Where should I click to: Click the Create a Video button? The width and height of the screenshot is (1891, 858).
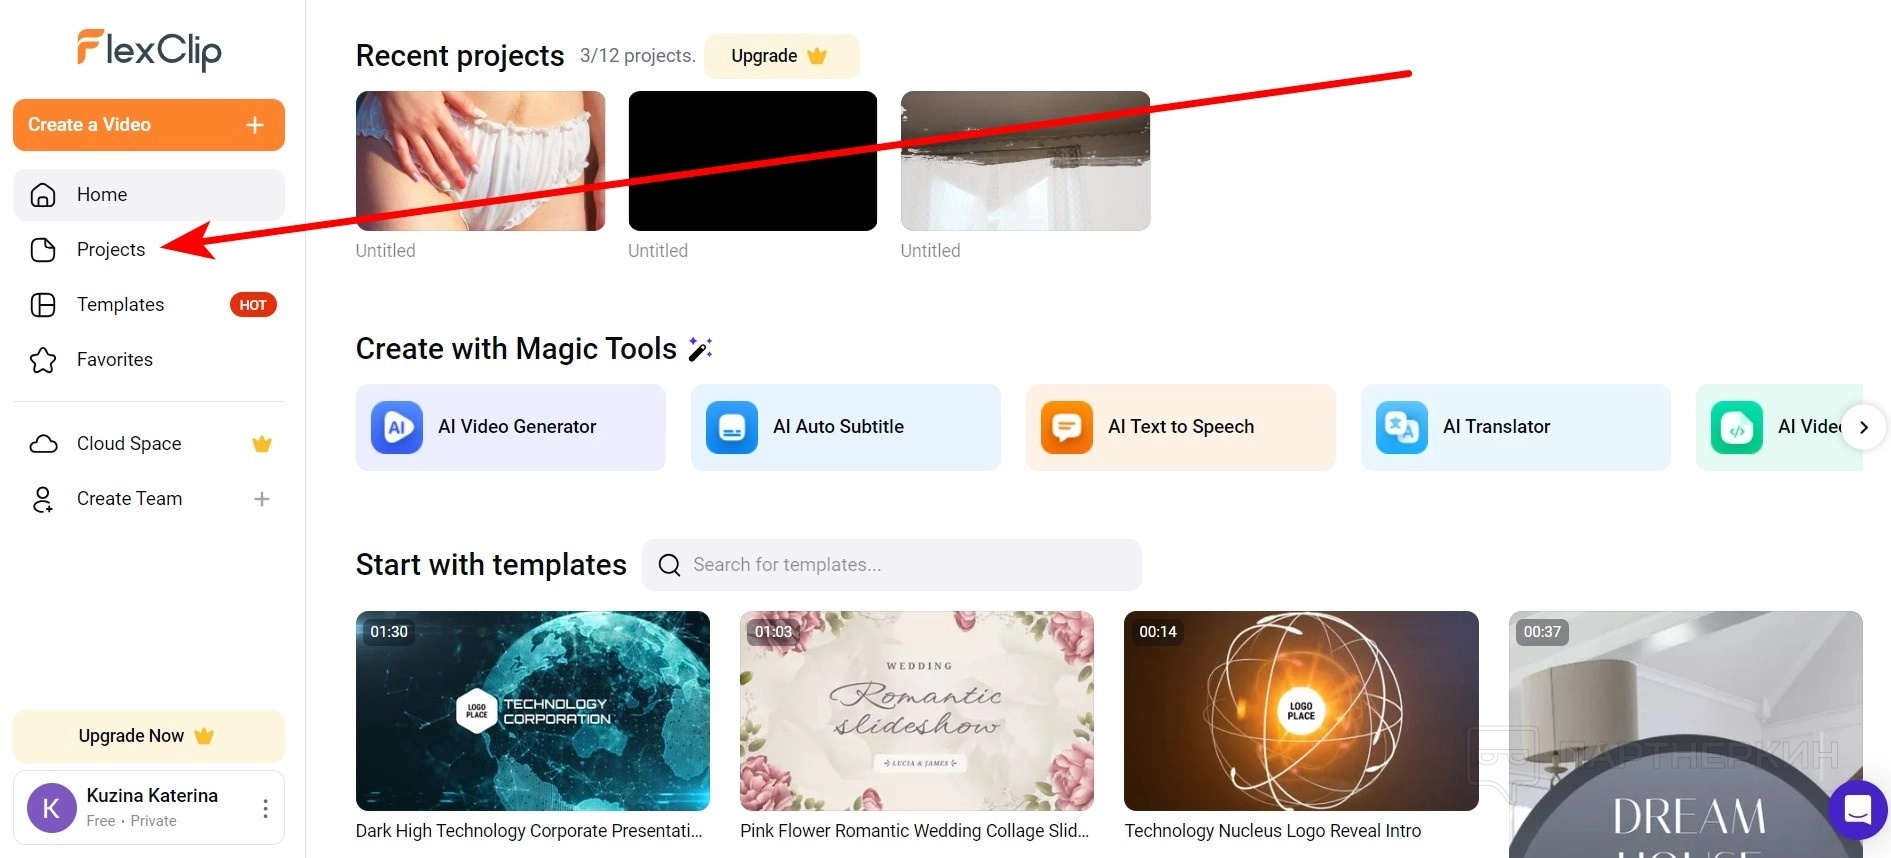point(149,125)
